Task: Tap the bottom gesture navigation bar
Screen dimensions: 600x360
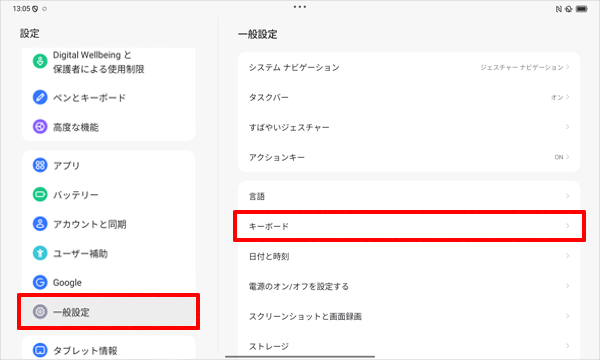Action: [x=300, y=357]
